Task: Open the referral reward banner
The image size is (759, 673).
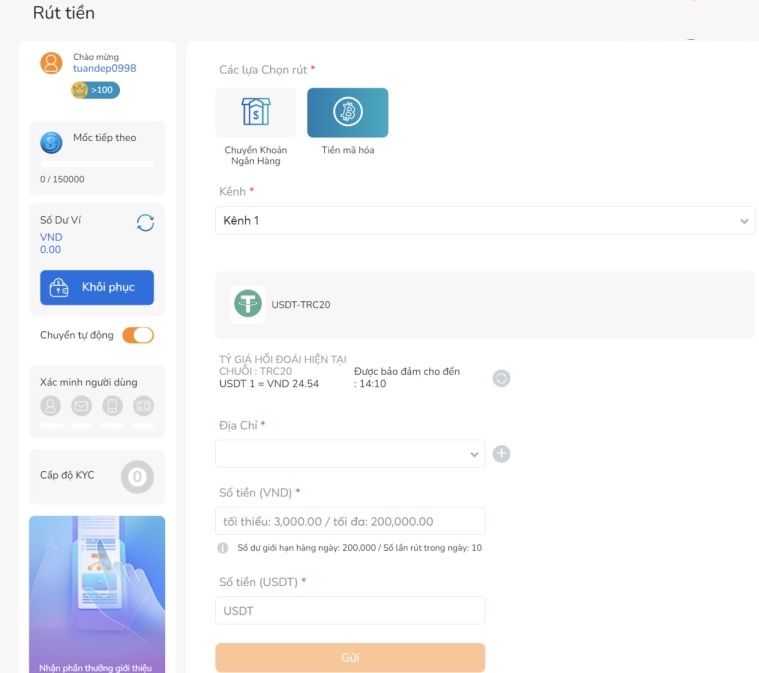Action: tap(97, 595)
